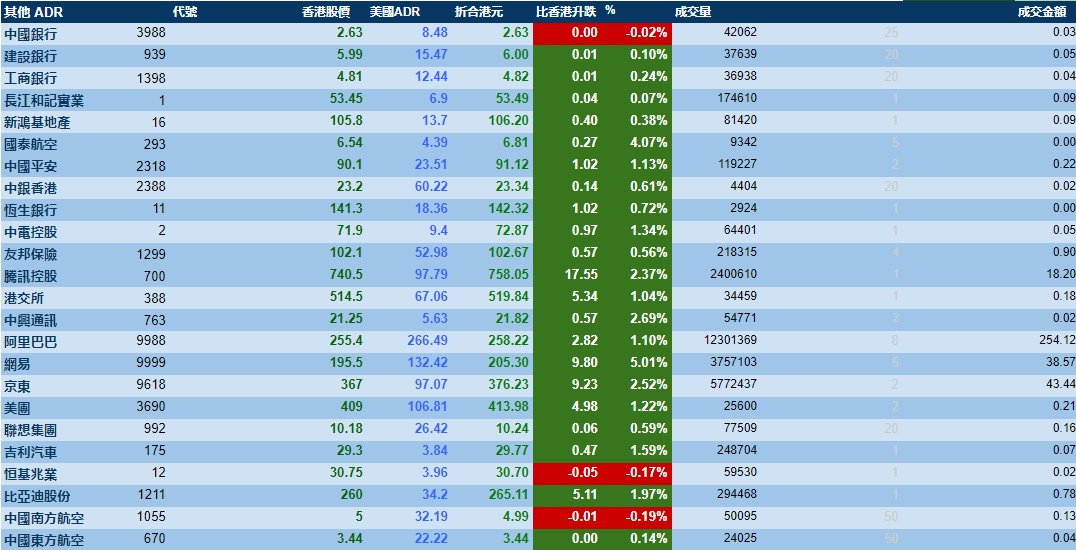Click Tencent change value 17.55
Viewport: 1076px width, 550px height.
[581, 274]
